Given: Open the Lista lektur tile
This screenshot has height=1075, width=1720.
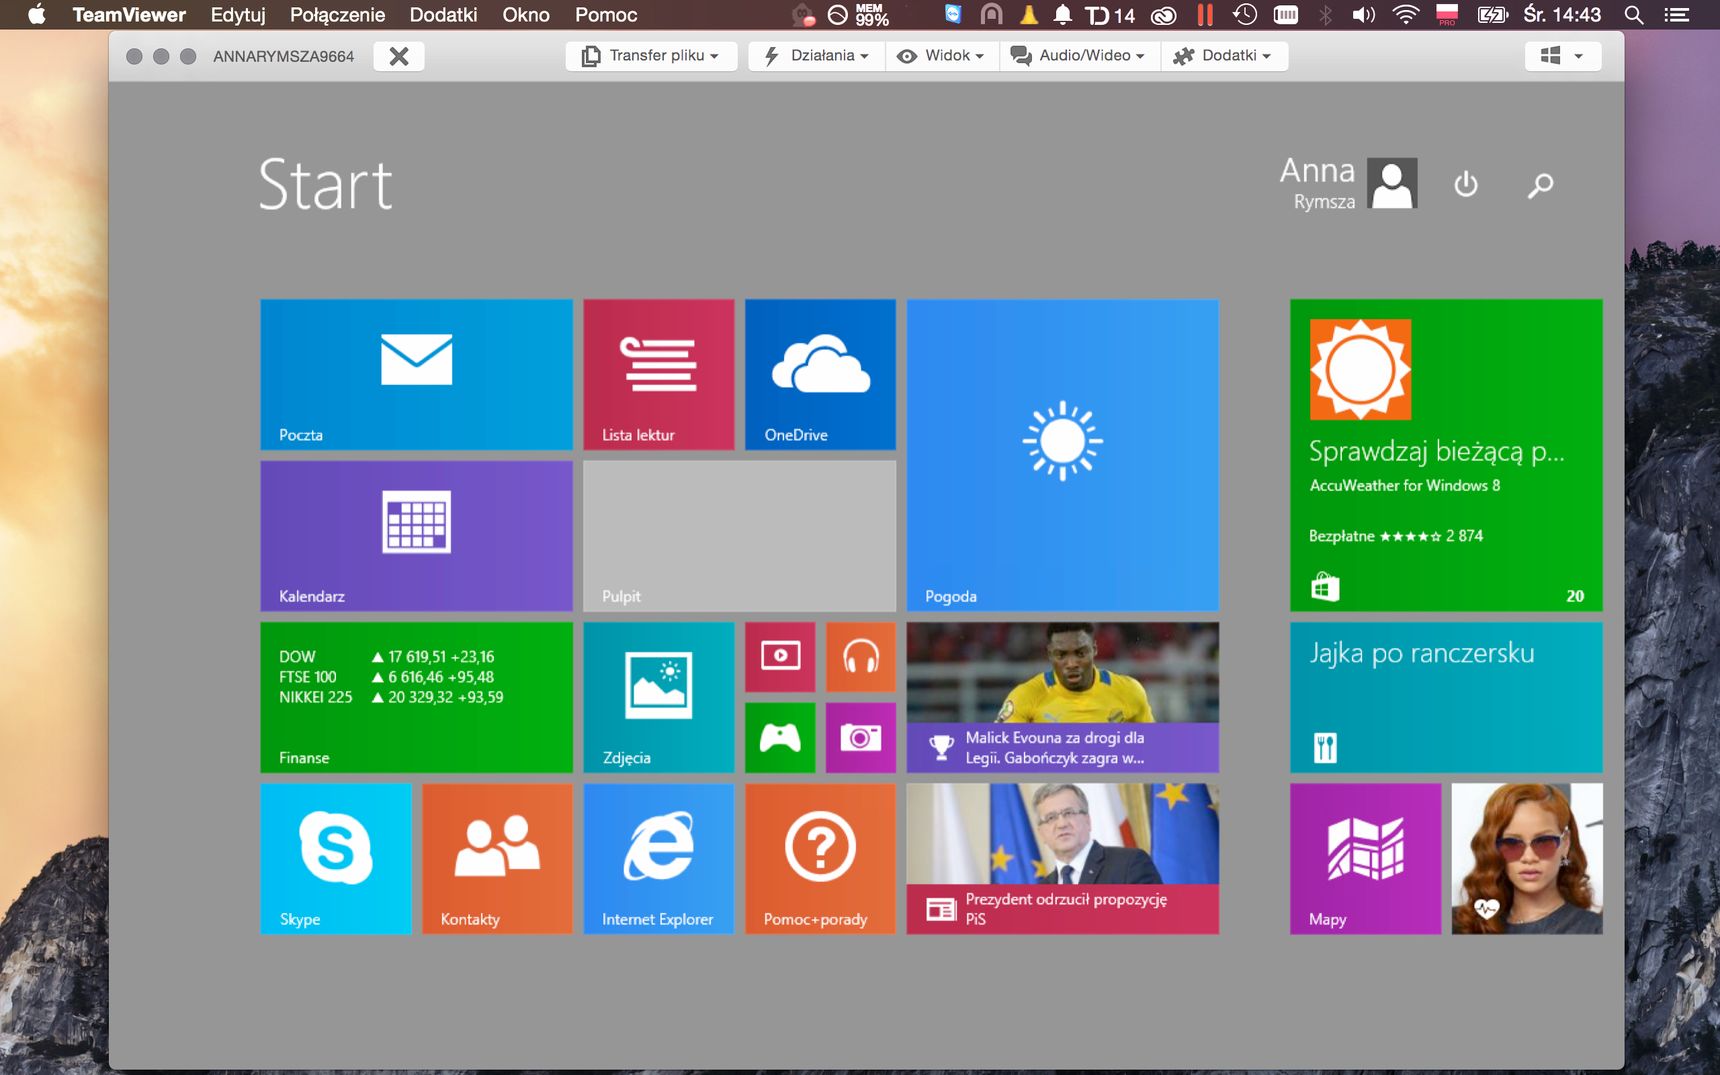Looking at the screenshot, I should (x=658, y=374).
